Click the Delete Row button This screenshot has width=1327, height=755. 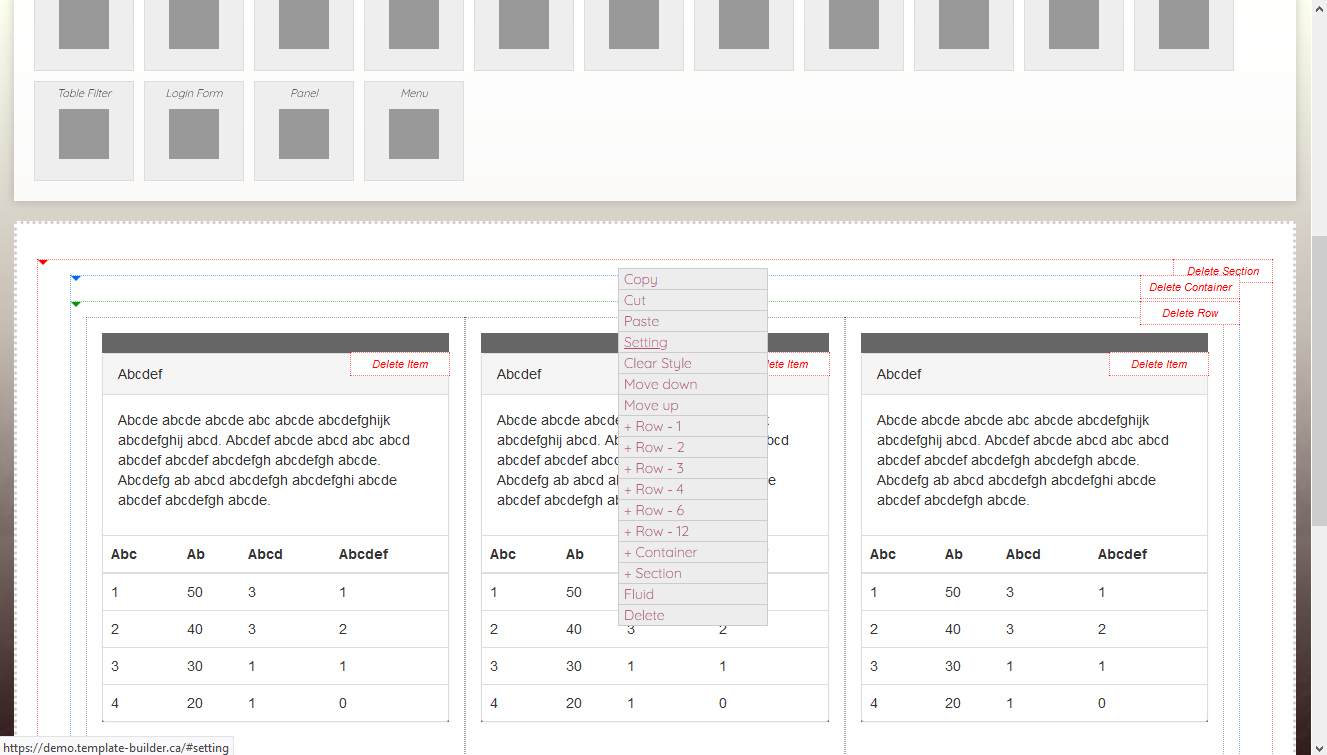pos(1190,314)
